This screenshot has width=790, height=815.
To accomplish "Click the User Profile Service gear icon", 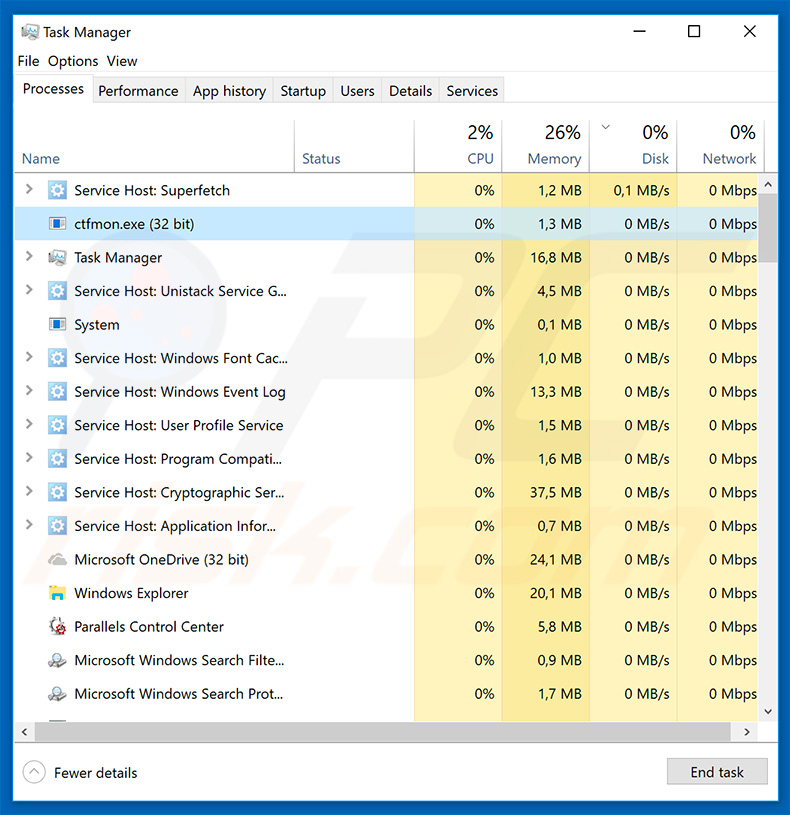I will click(x=57, y=425).
